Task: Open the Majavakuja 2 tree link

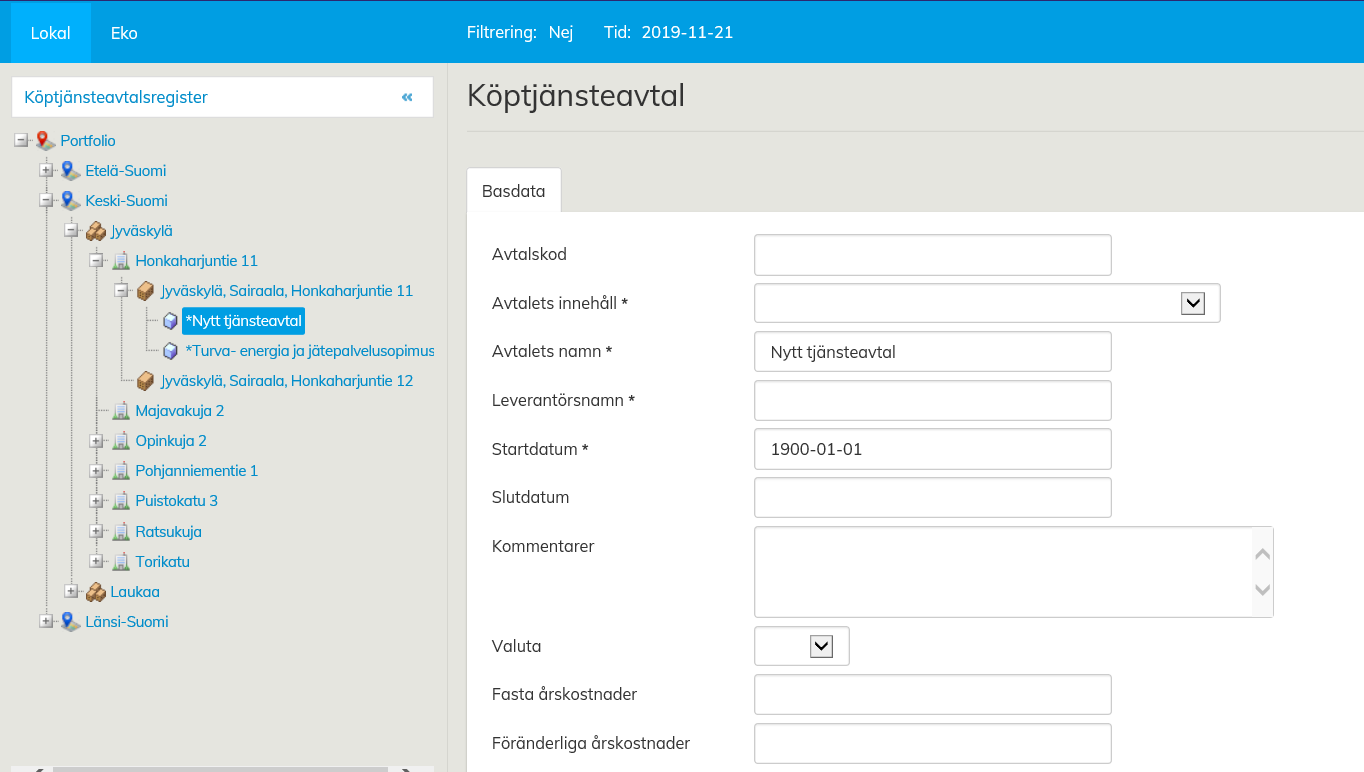Action: point(180,411)
